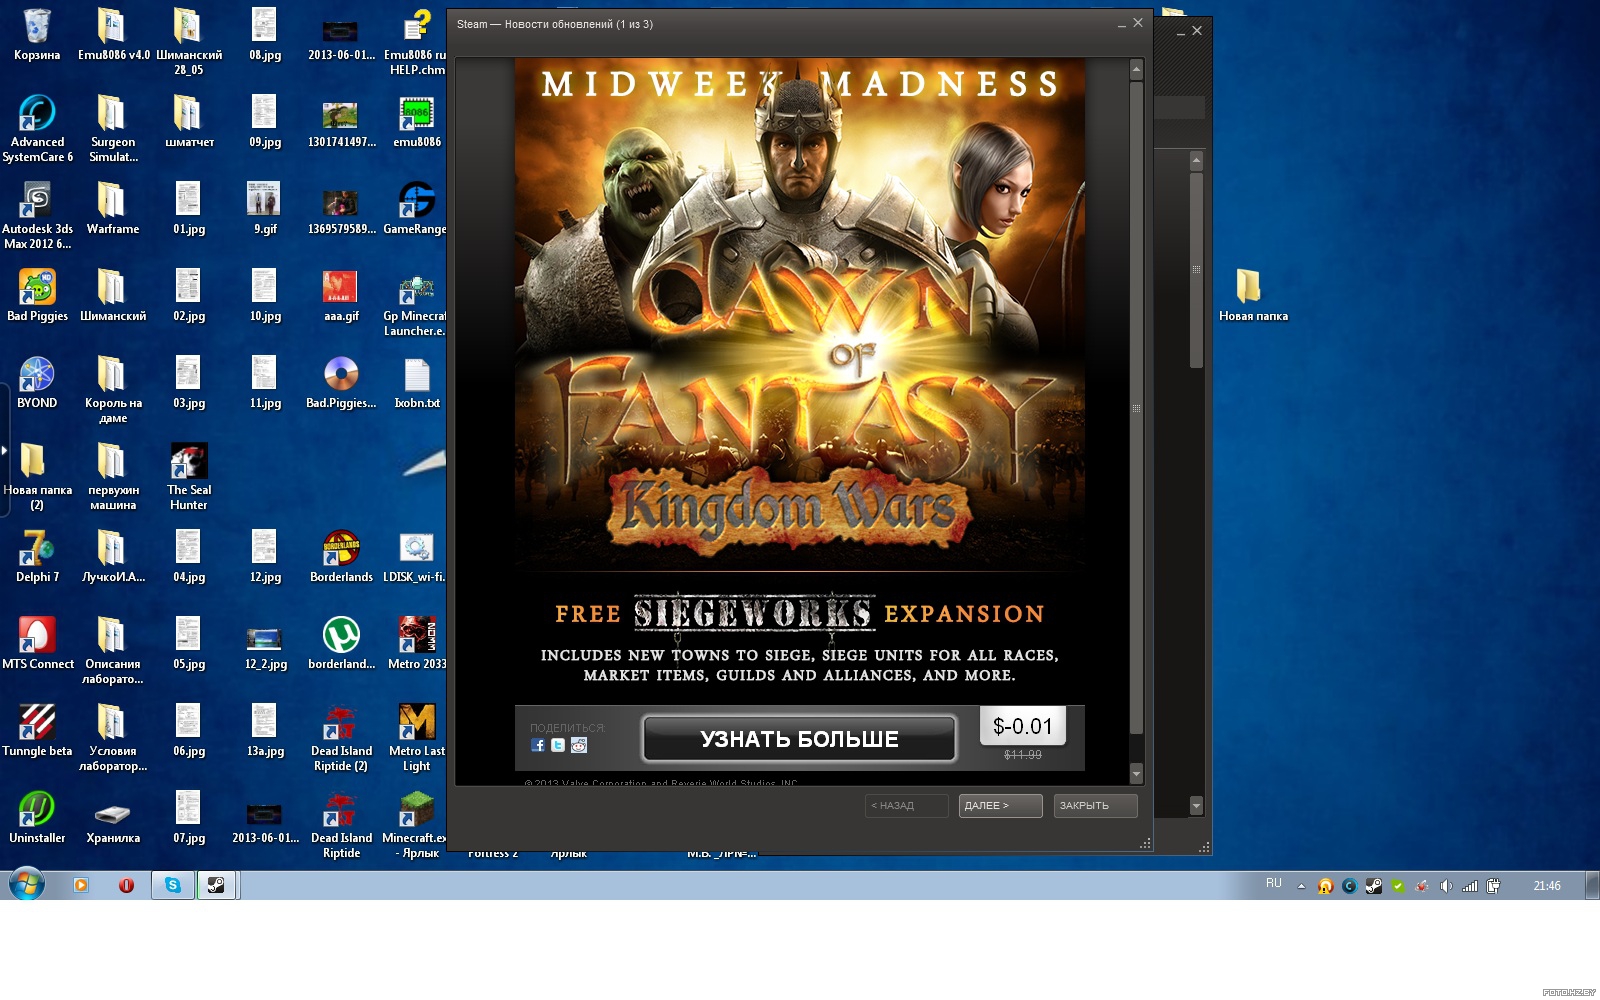This screenshot has width=1600, height=1000.
Task: Open the uTorrent borderland file icon
Action: (341, 644)
